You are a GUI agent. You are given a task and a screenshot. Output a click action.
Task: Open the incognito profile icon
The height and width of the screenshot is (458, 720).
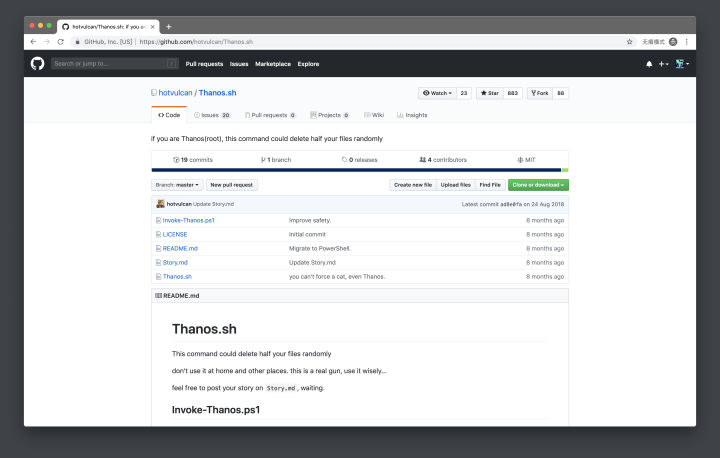click(673, 41)
